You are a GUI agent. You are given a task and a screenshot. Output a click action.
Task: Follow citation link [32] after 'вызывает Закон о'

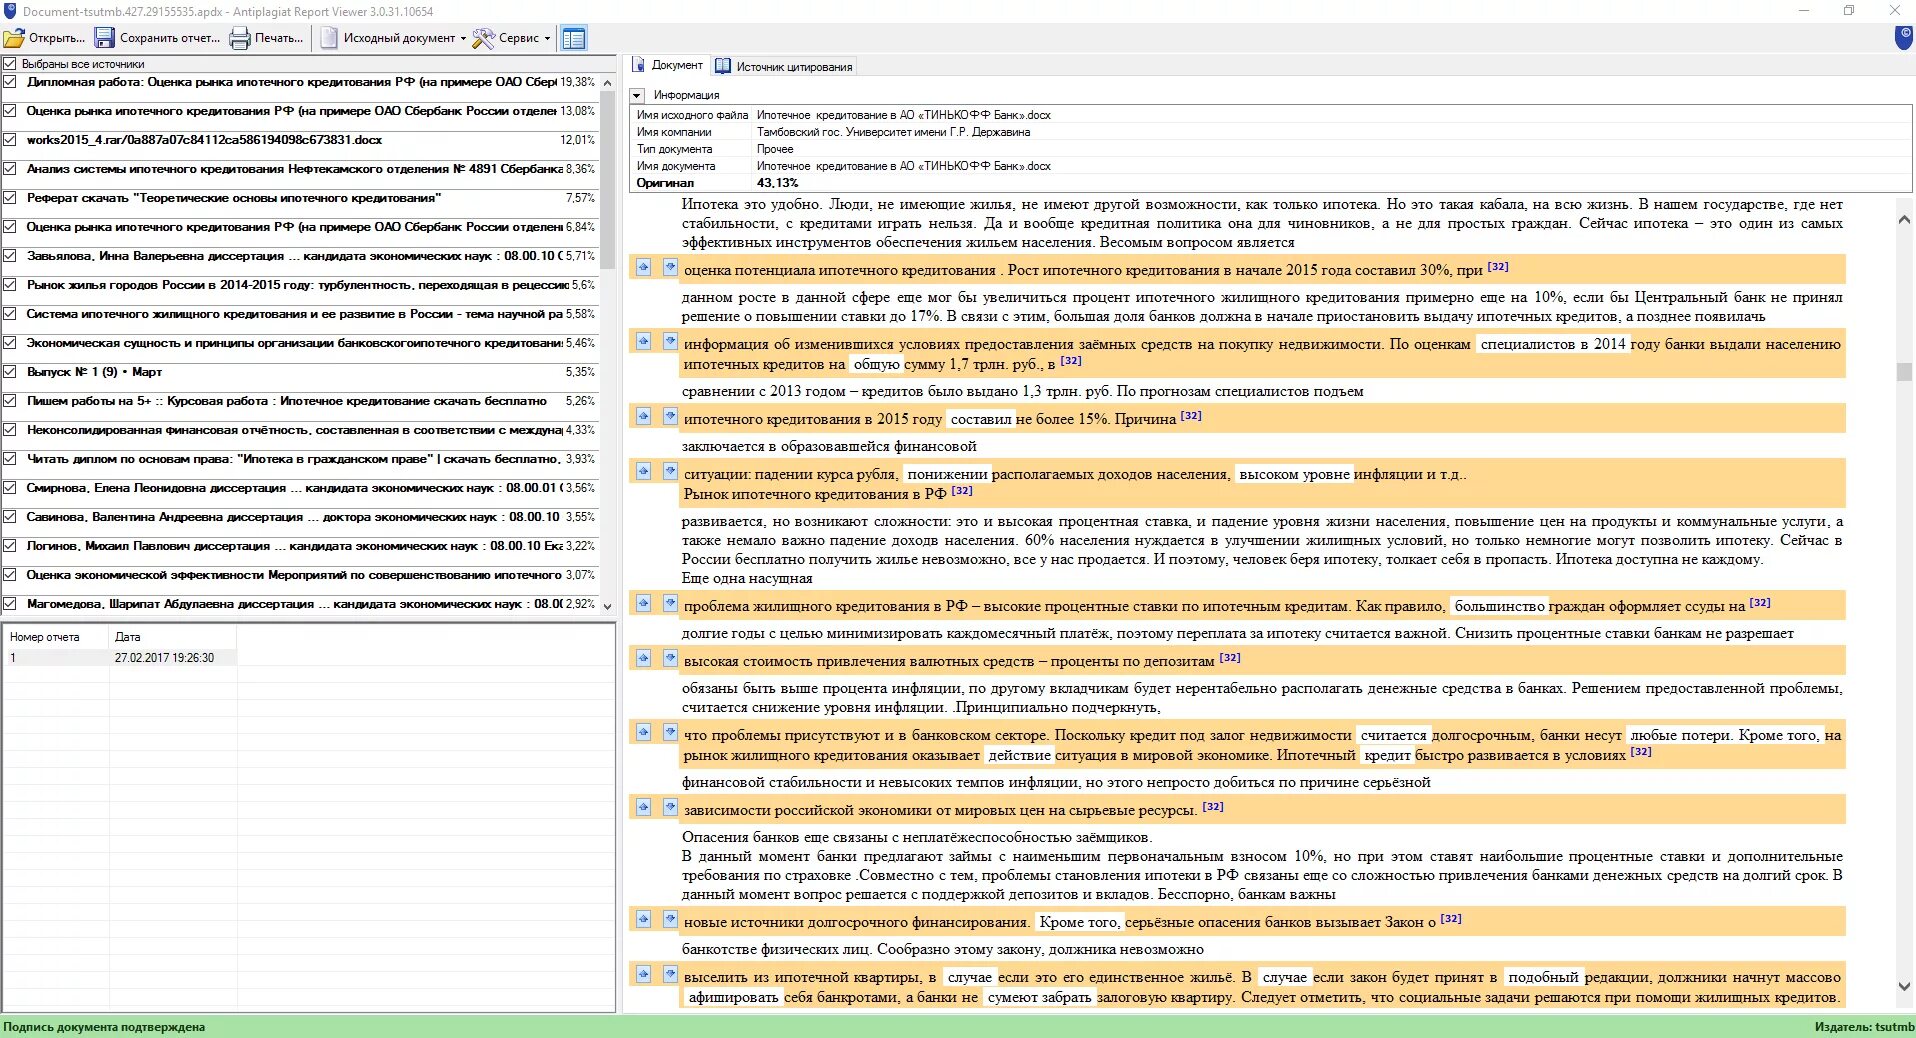1451,919
